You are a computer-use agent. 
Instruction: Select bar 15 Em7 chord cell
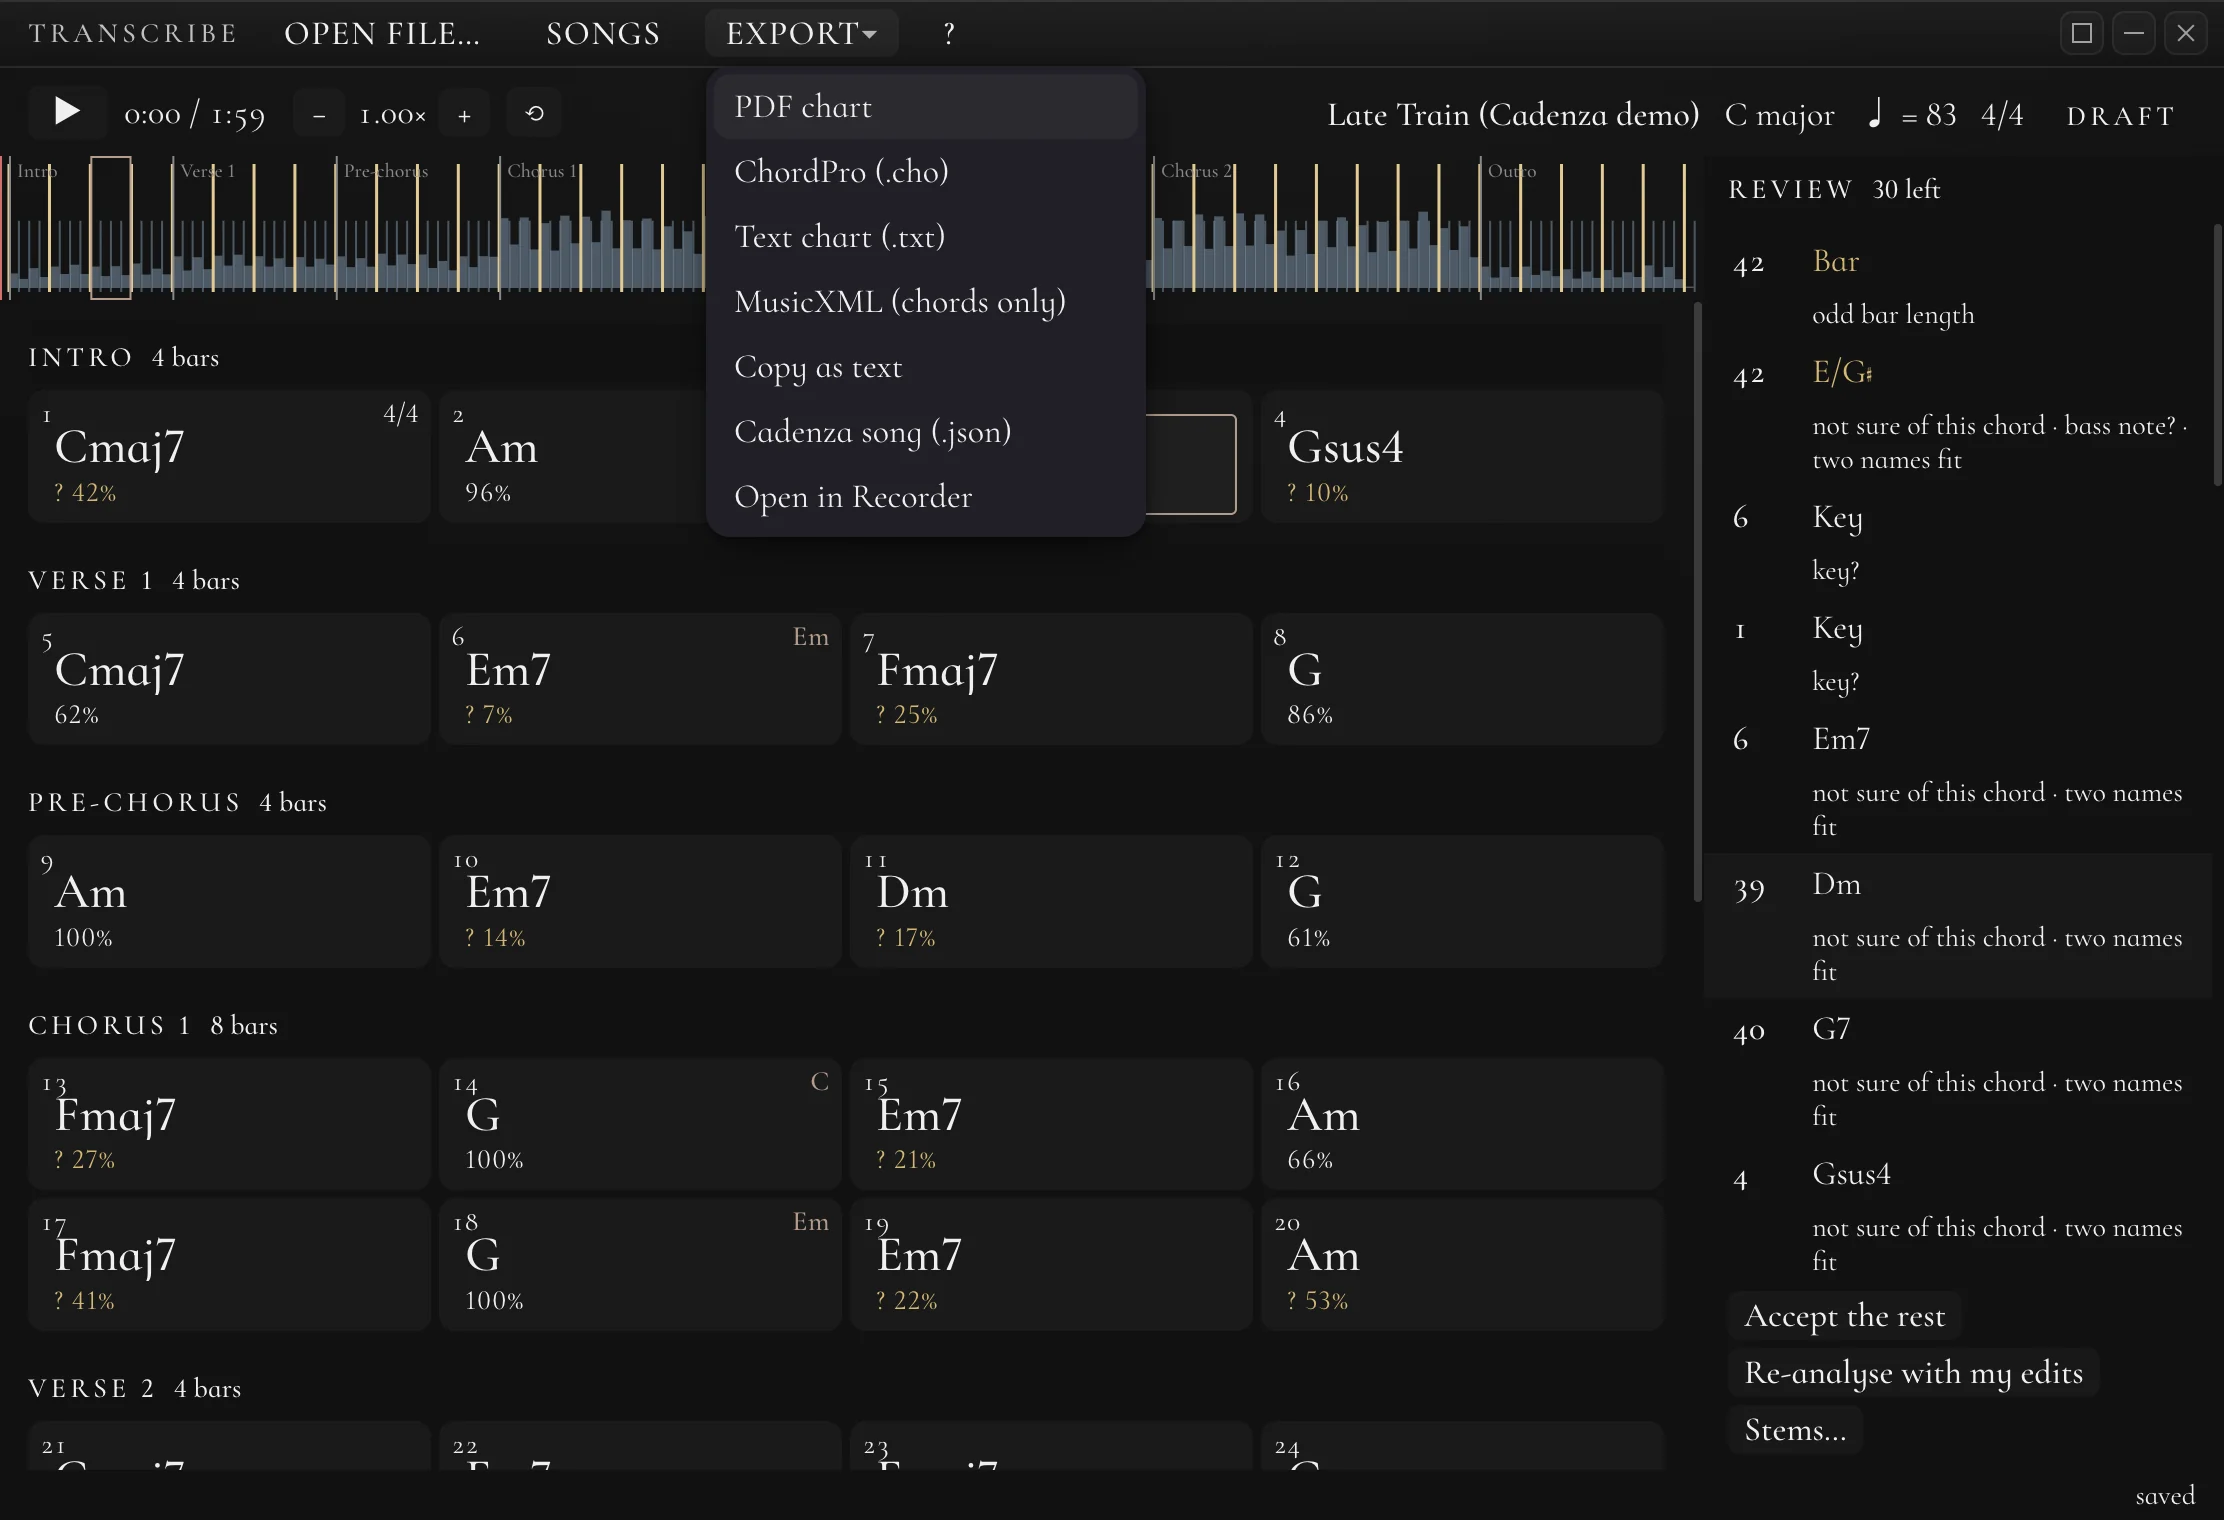1051,1124
